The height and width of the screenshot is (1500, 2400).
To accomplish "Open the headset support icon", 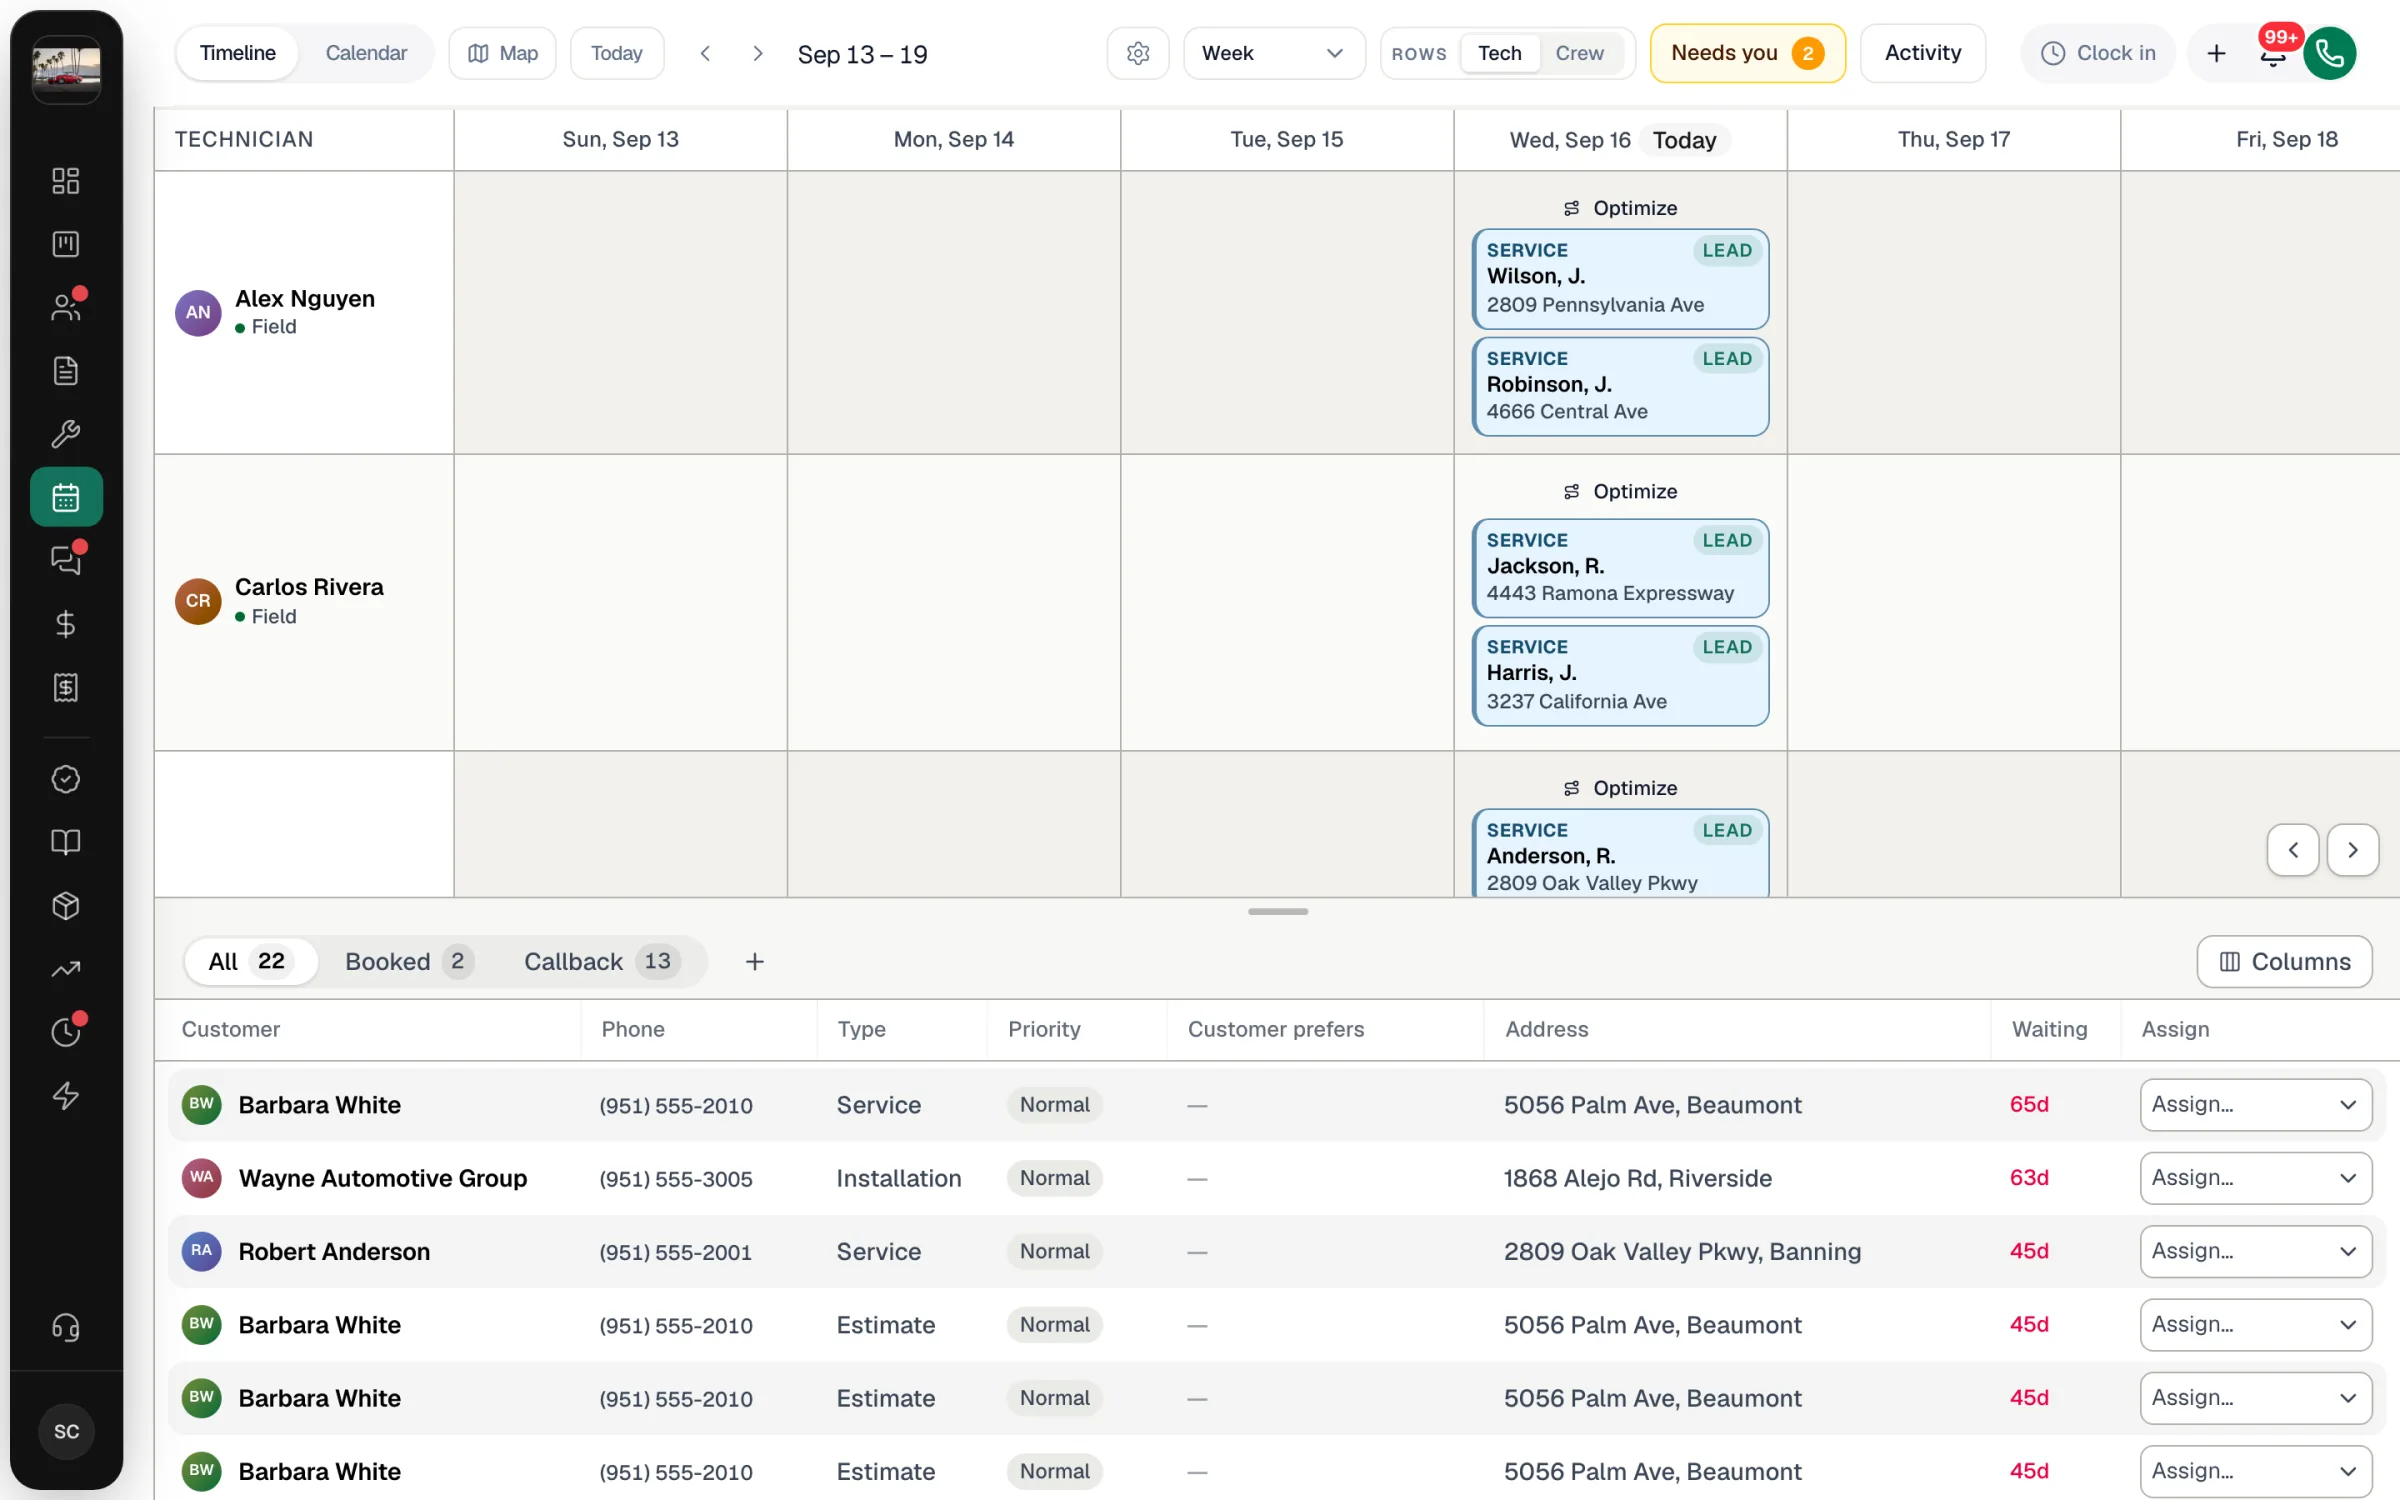I will click(x=66, y=1328).
